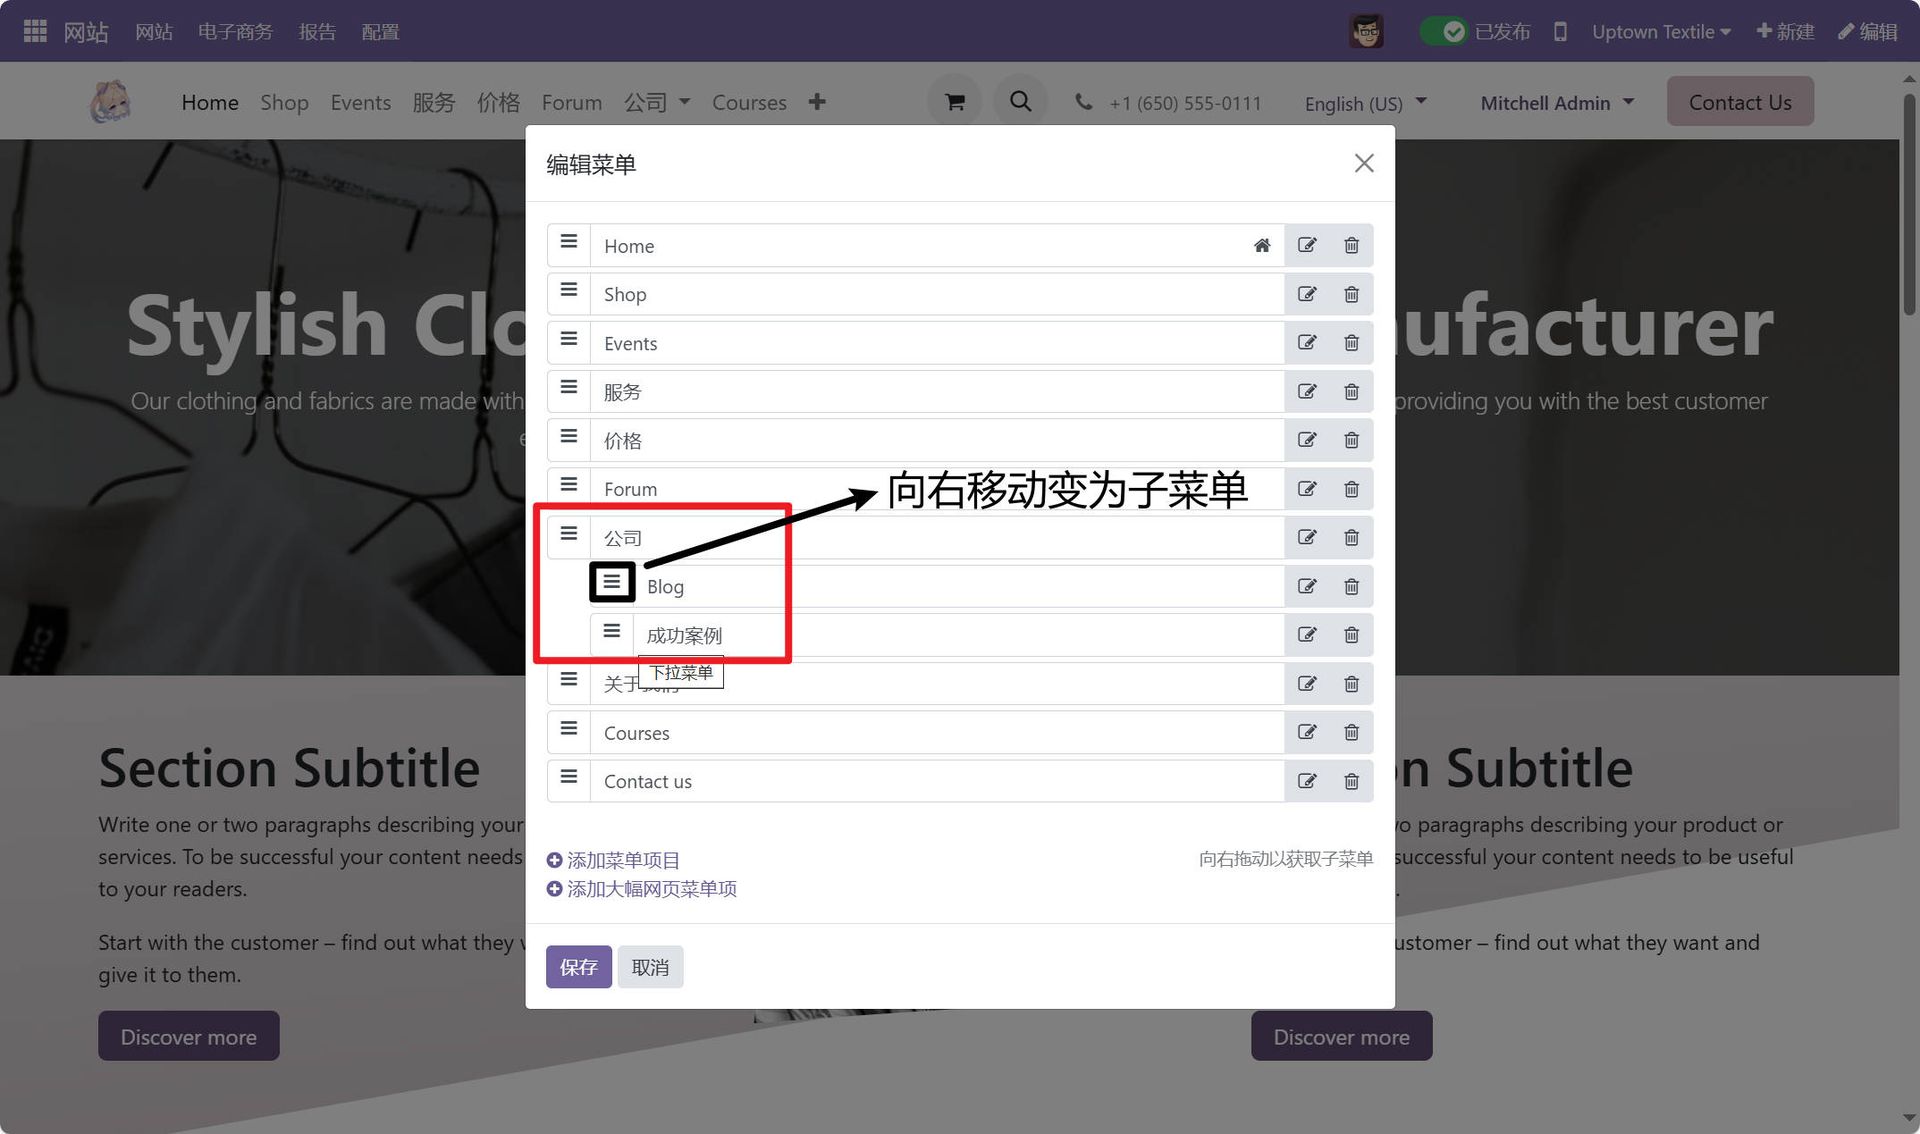Image resolution: width=1920 pixels, height=1134 pixels.
Task: Open the 网站 menu next to app name
Action: click(x=154, y=32)
